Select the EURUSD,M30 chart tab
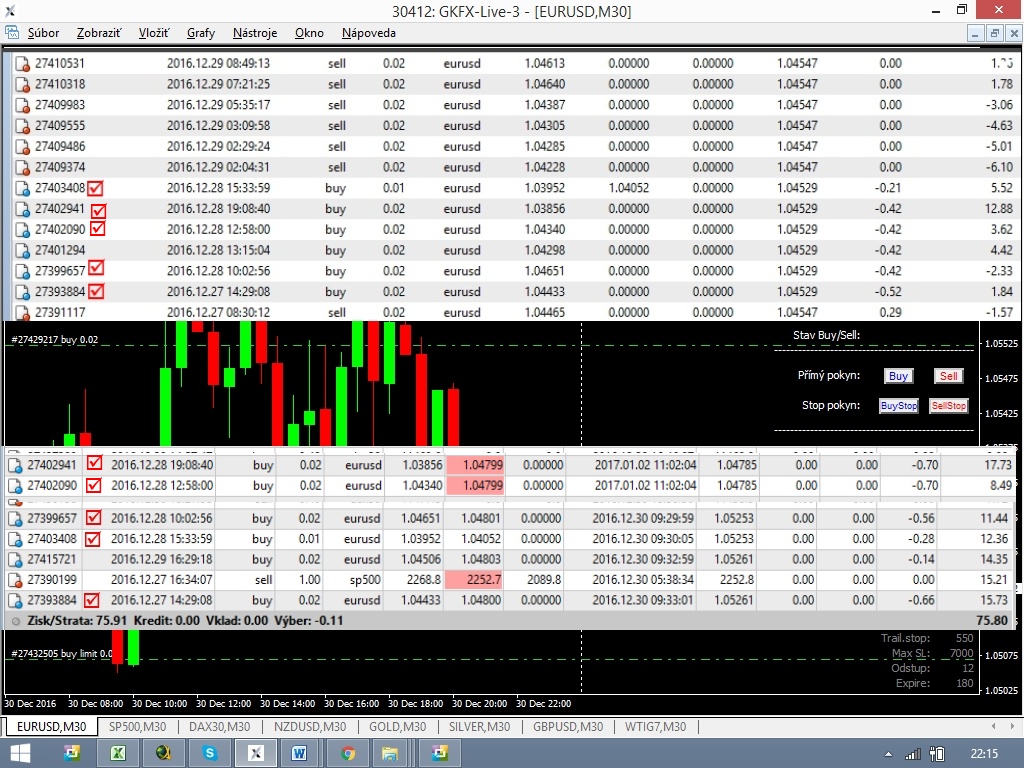This screenshot has height=768, width=1024. (x=51, y=726)
